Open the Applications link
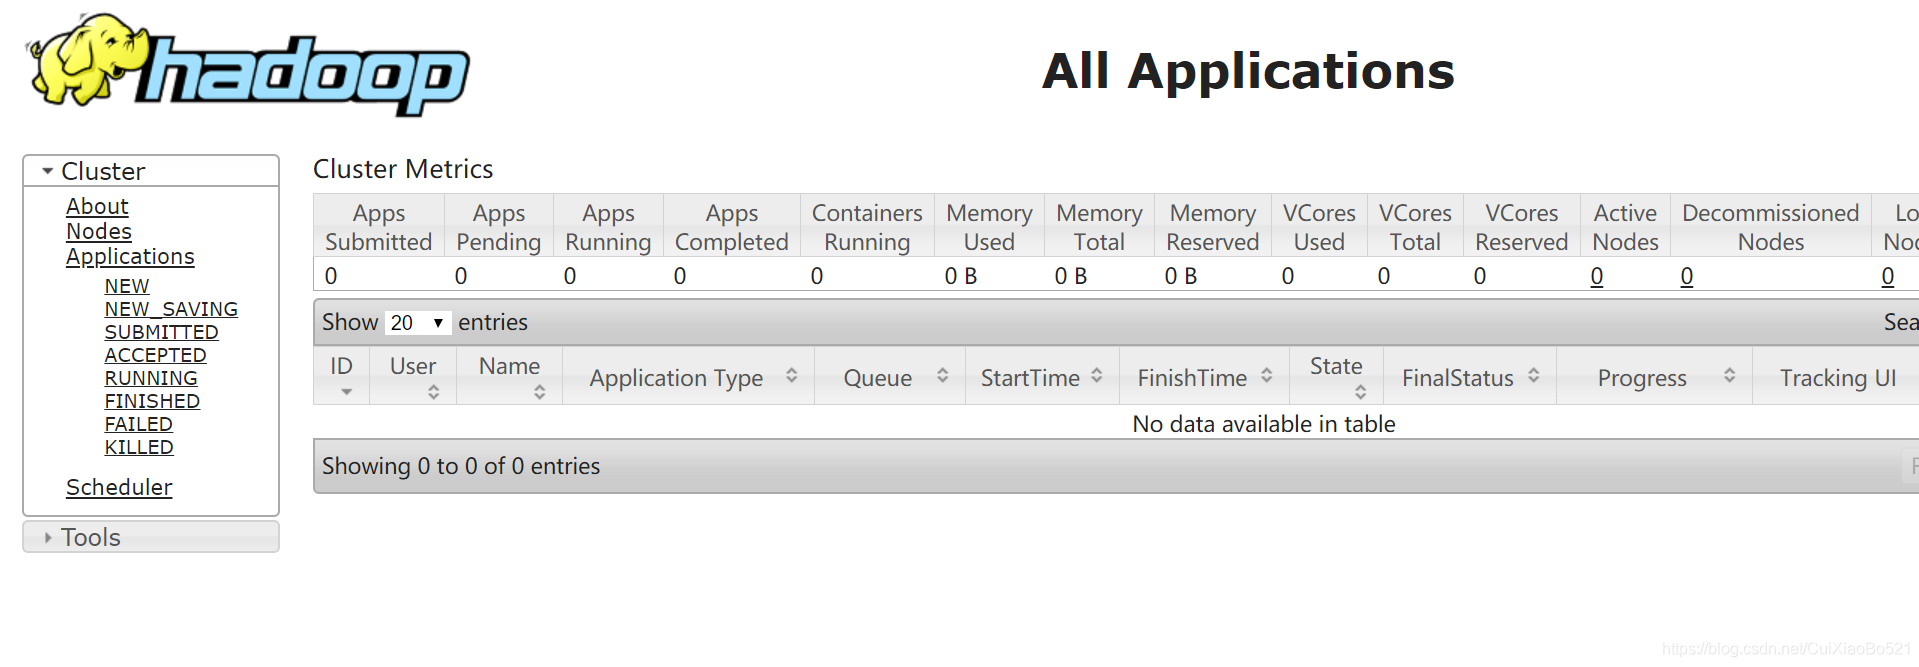The width and height of the screenshot is (1919, 667). click(x=130, y=256)
